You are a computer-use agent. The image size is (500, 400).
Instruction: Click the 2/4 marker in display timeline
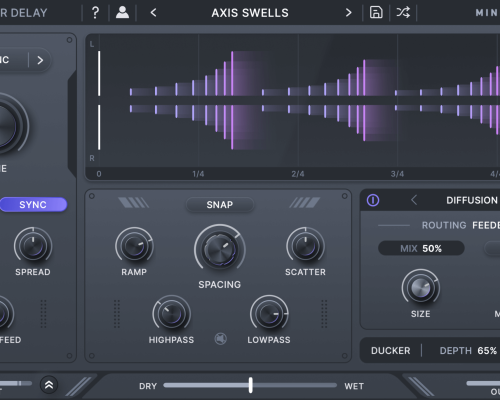point(298,174)
